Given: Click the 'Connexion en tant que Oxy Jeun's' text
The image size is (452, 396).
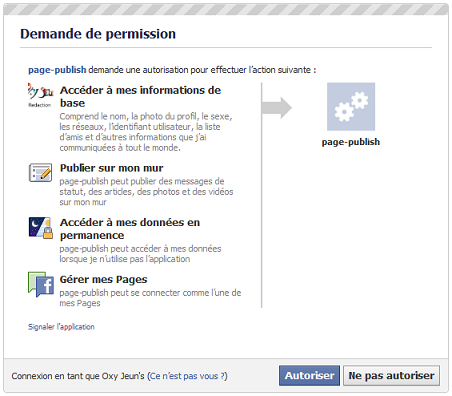Looking at the screenshot, I should 78,376.
